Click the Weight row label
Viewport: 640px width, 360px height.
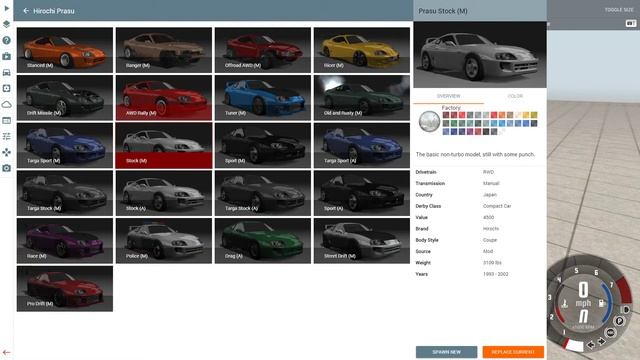point(423,263)
